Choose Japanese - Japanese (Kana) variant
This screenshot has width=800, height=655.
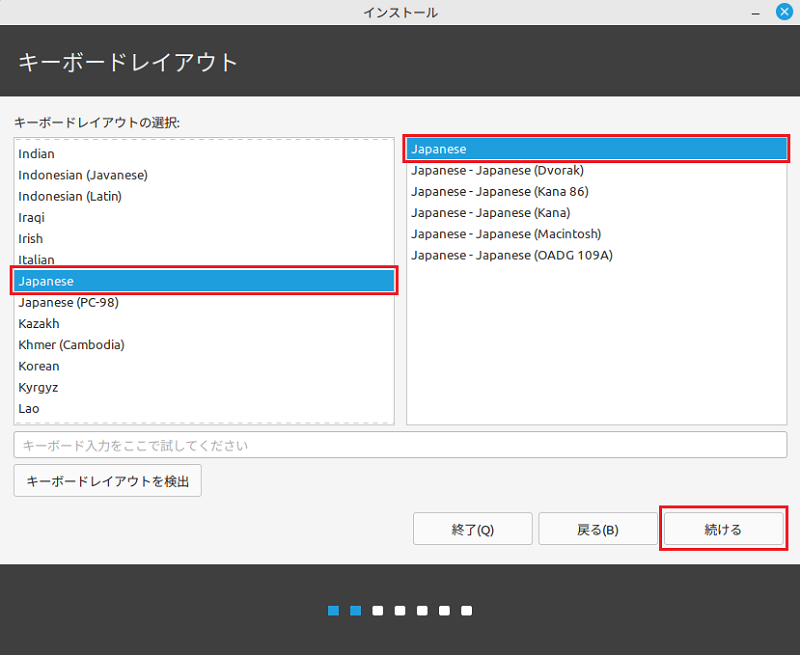[596, 213]
